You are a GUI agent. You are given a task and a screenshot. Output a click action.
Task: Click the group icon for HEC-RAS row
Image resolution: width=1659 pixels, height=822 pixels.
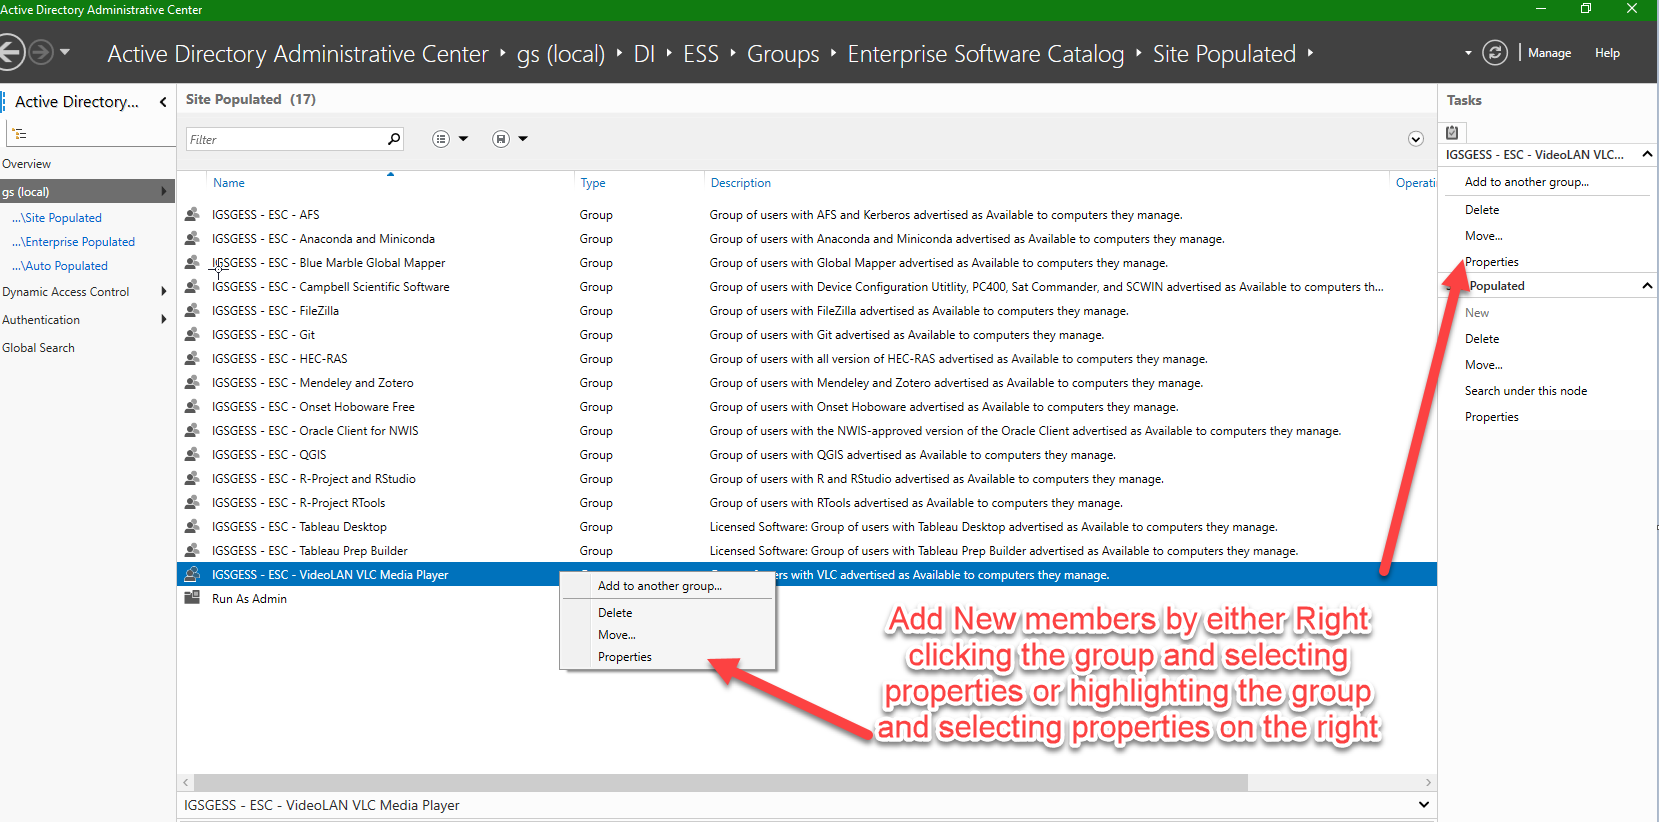pyautogui.click(x=192, y=358)
